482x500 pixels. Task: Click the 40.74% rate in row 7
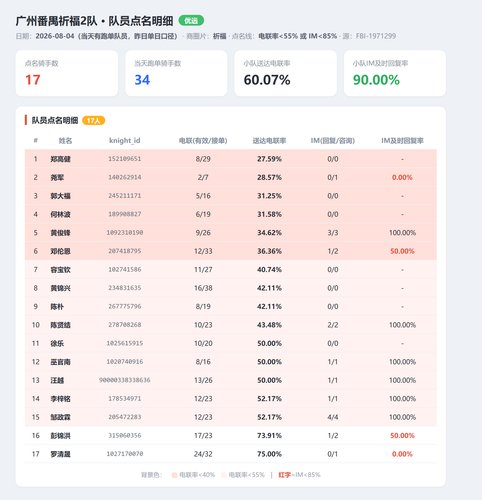coord(269,269)
